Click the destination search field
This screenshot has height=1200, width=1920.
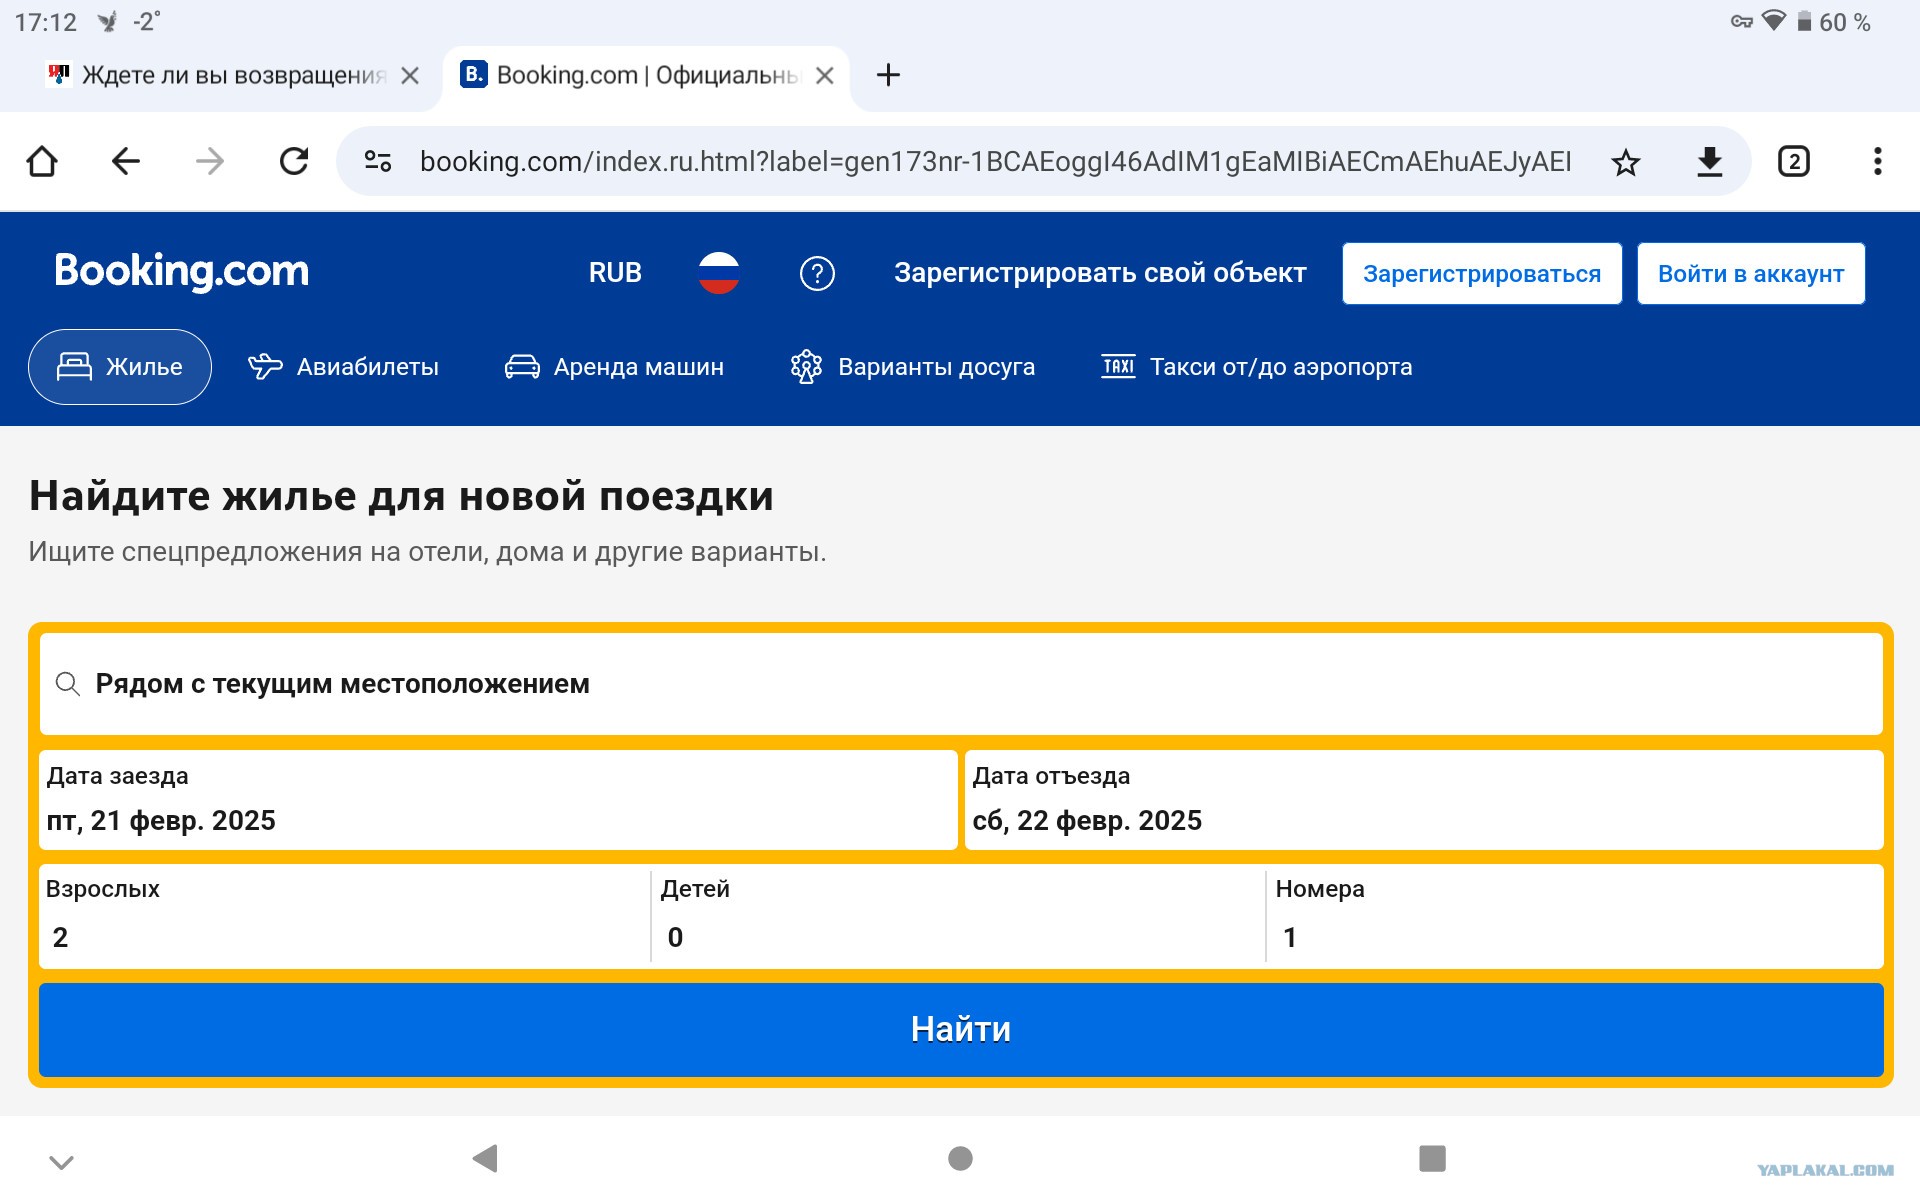coord(961,684)
